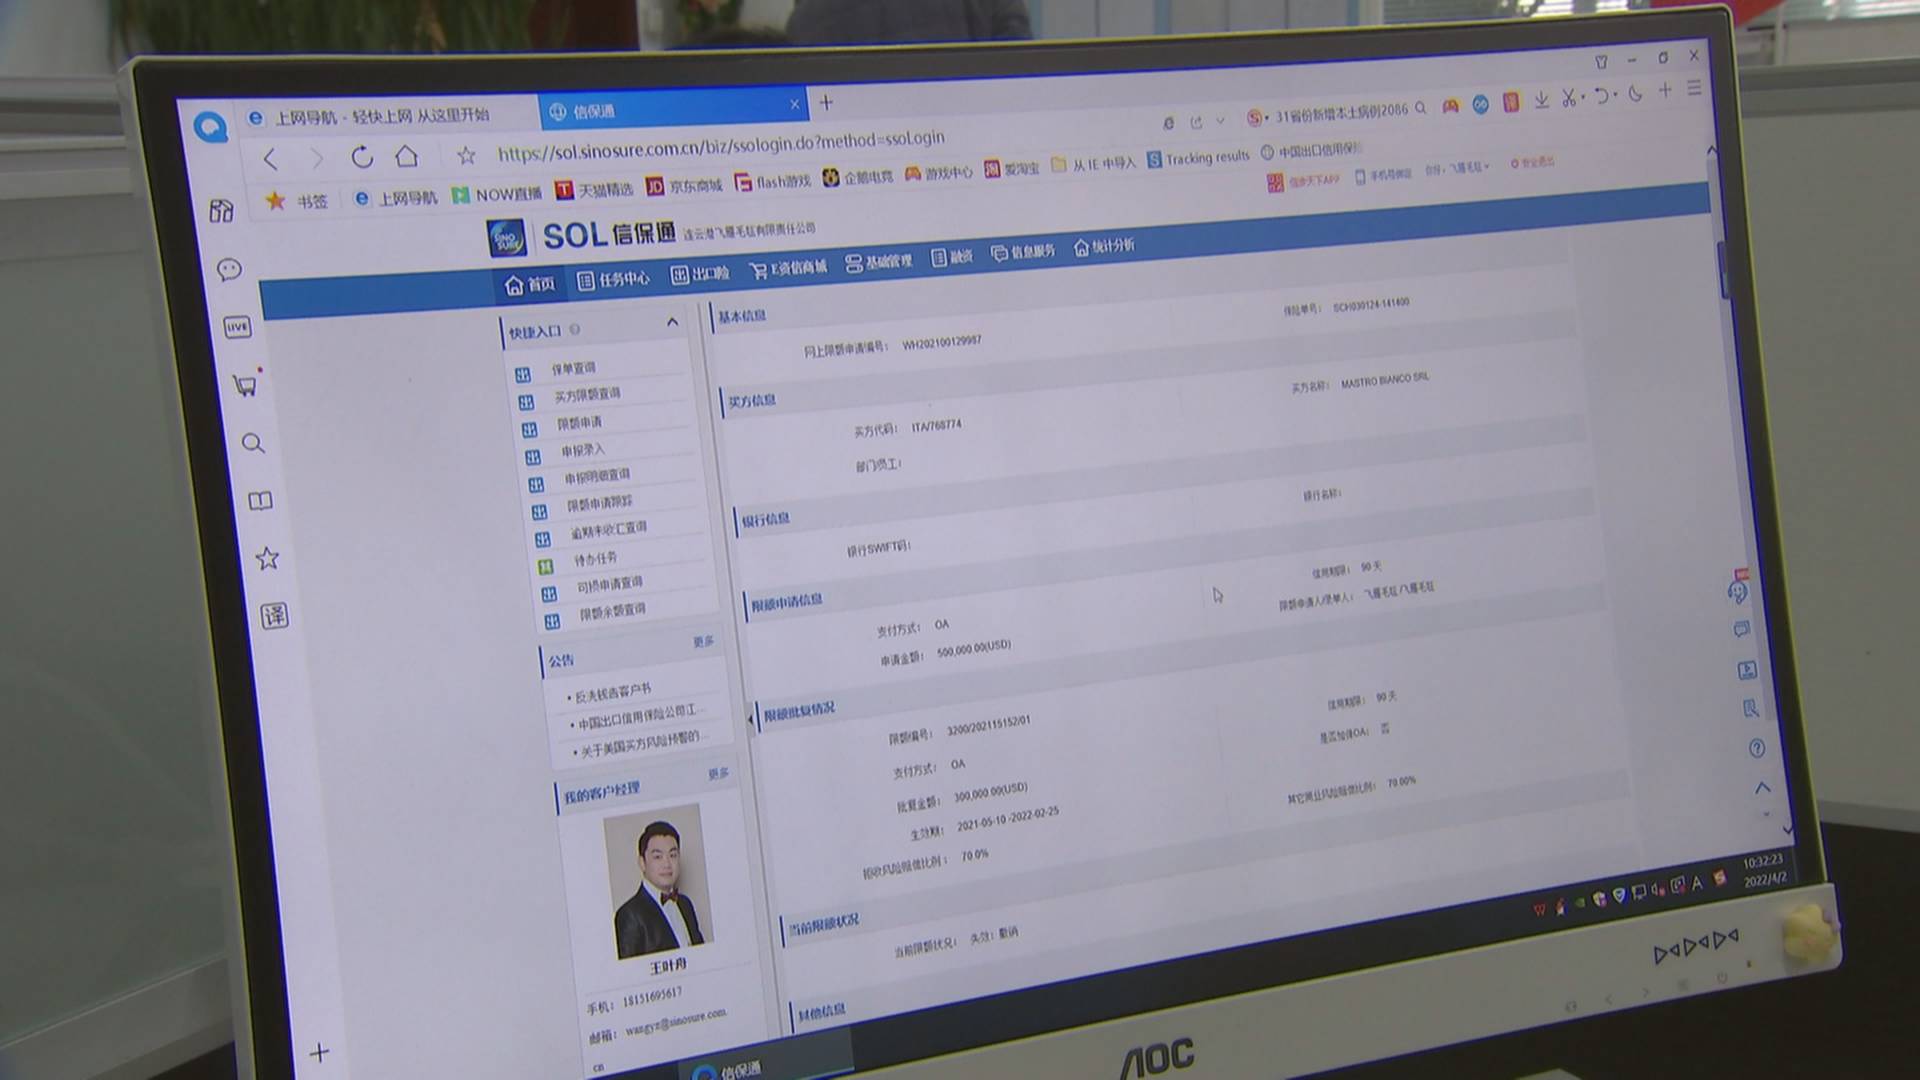Open the sidebar favorites star icon
This screenshot has height=1080, width=1920.
[x=267, y=558]
